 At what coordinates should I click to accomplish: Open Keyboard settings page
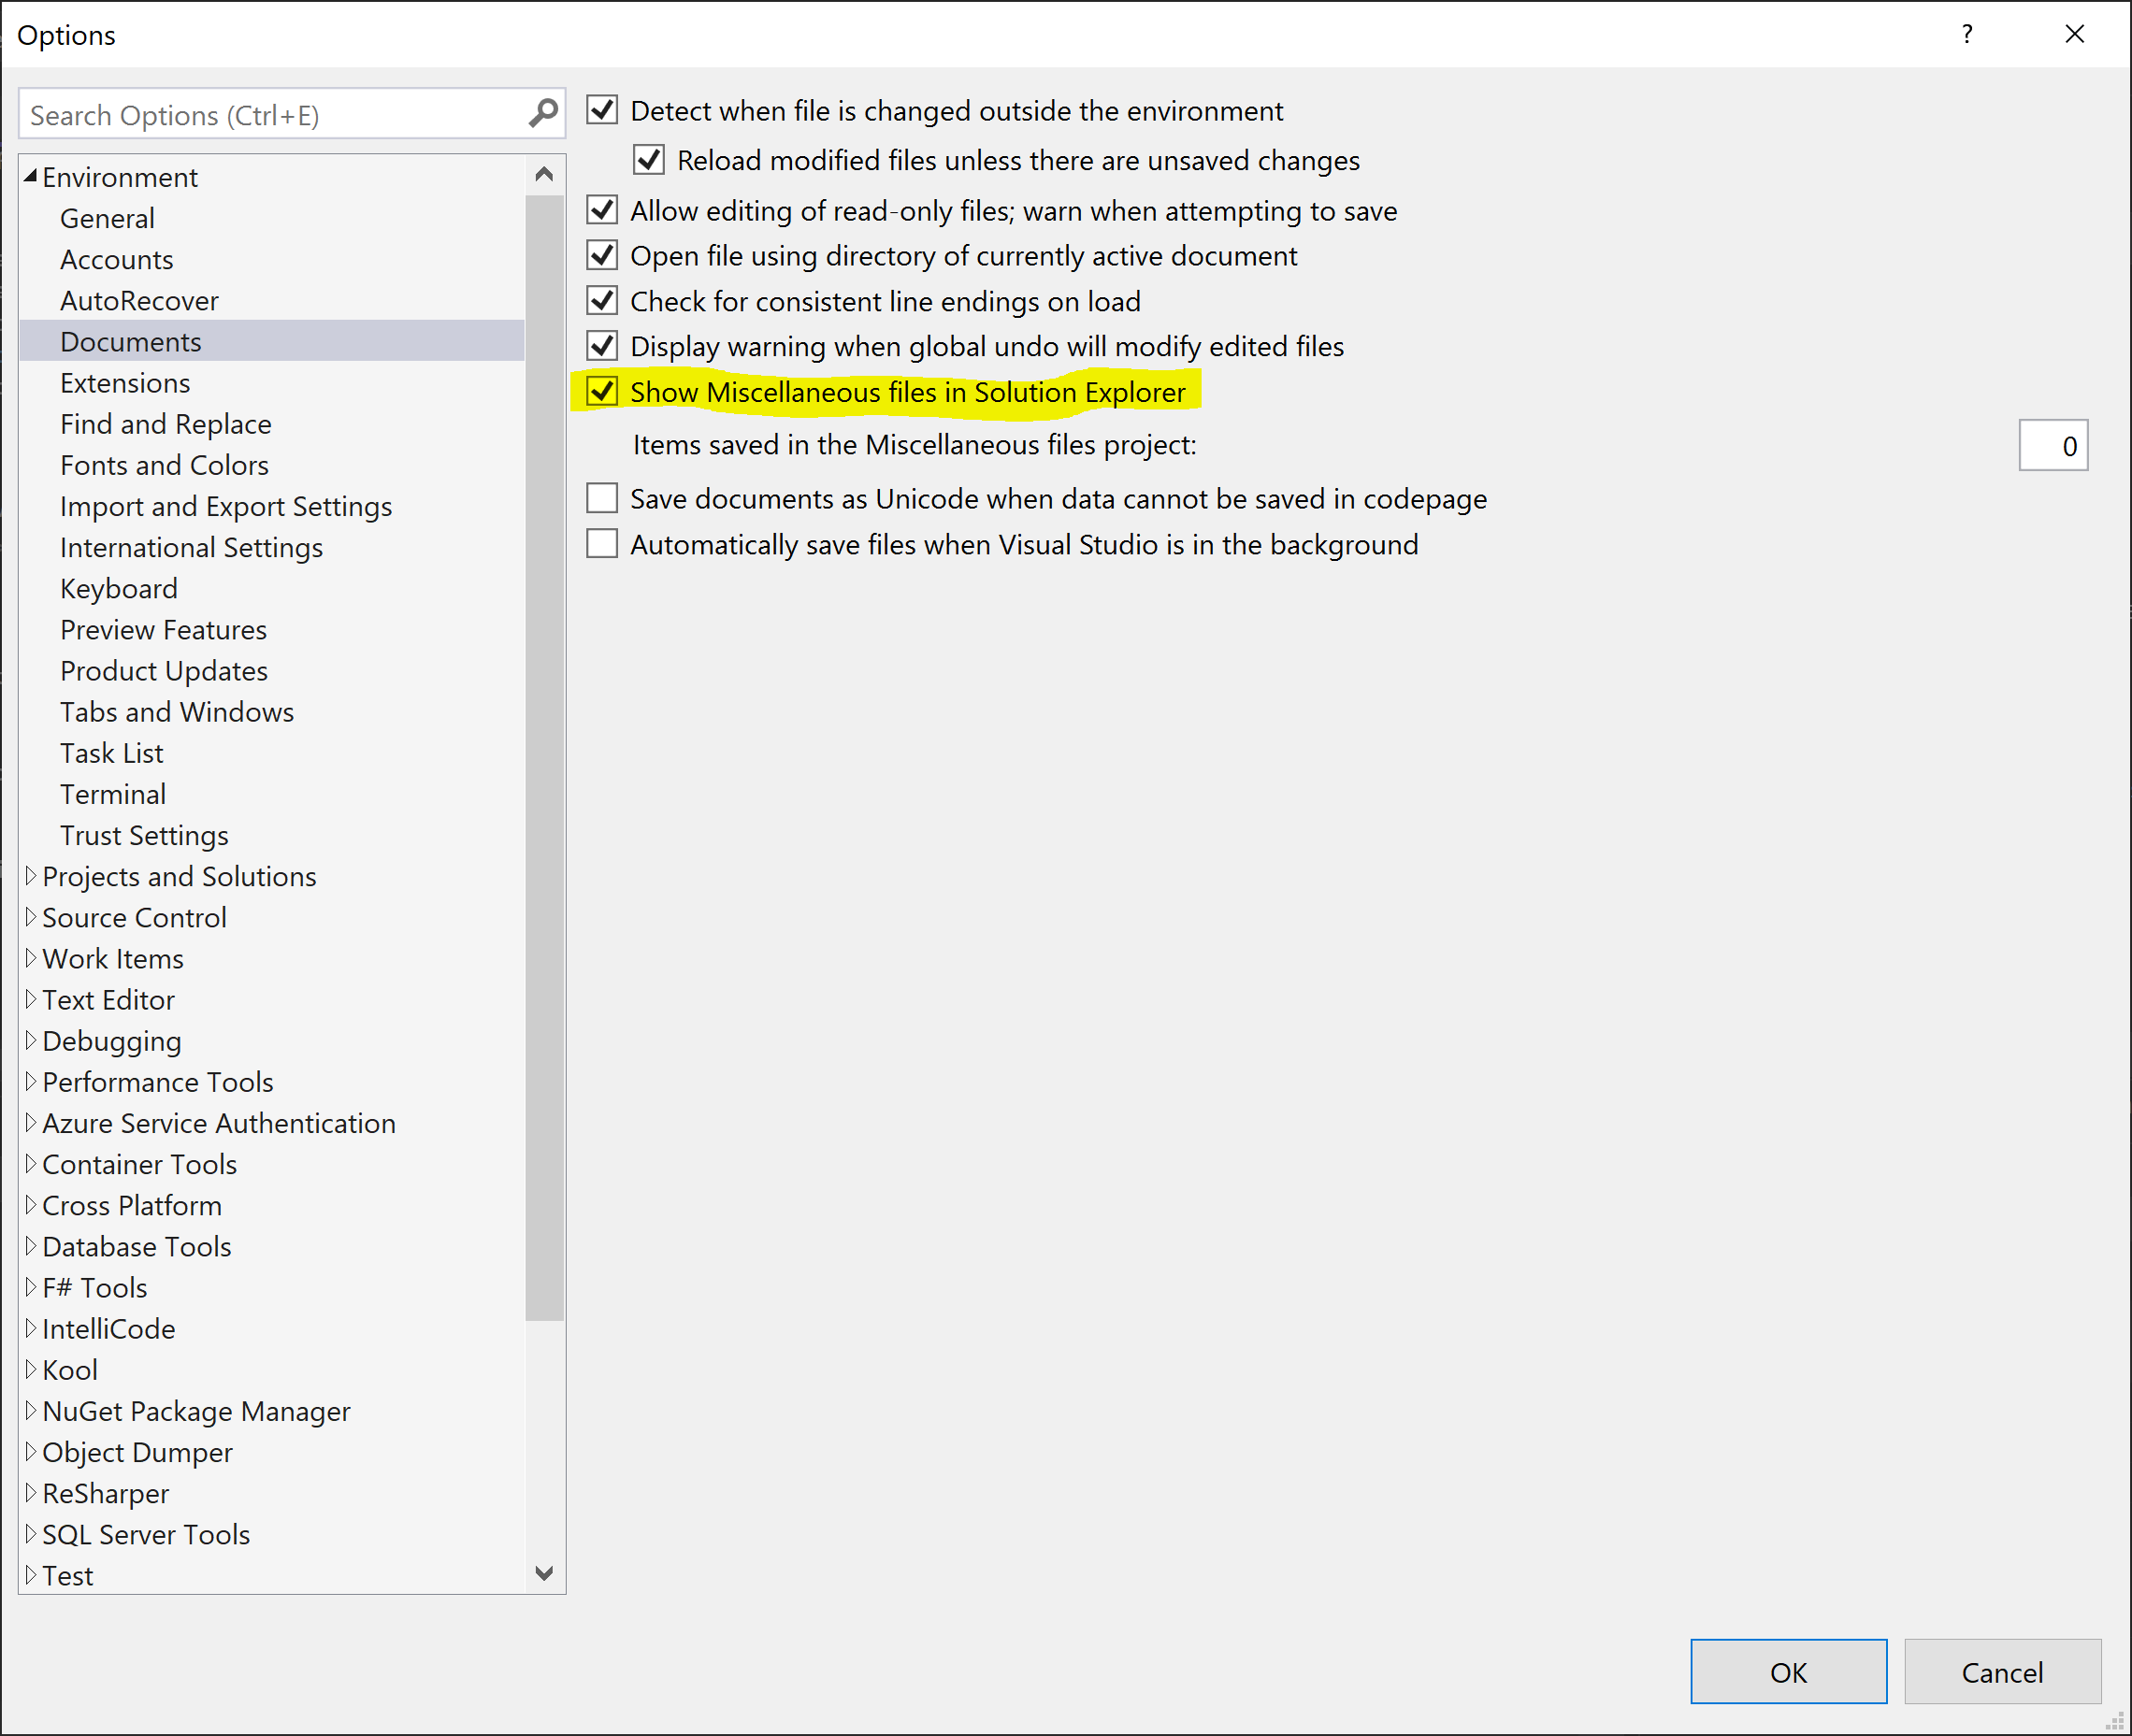click(x=119, y=588)
